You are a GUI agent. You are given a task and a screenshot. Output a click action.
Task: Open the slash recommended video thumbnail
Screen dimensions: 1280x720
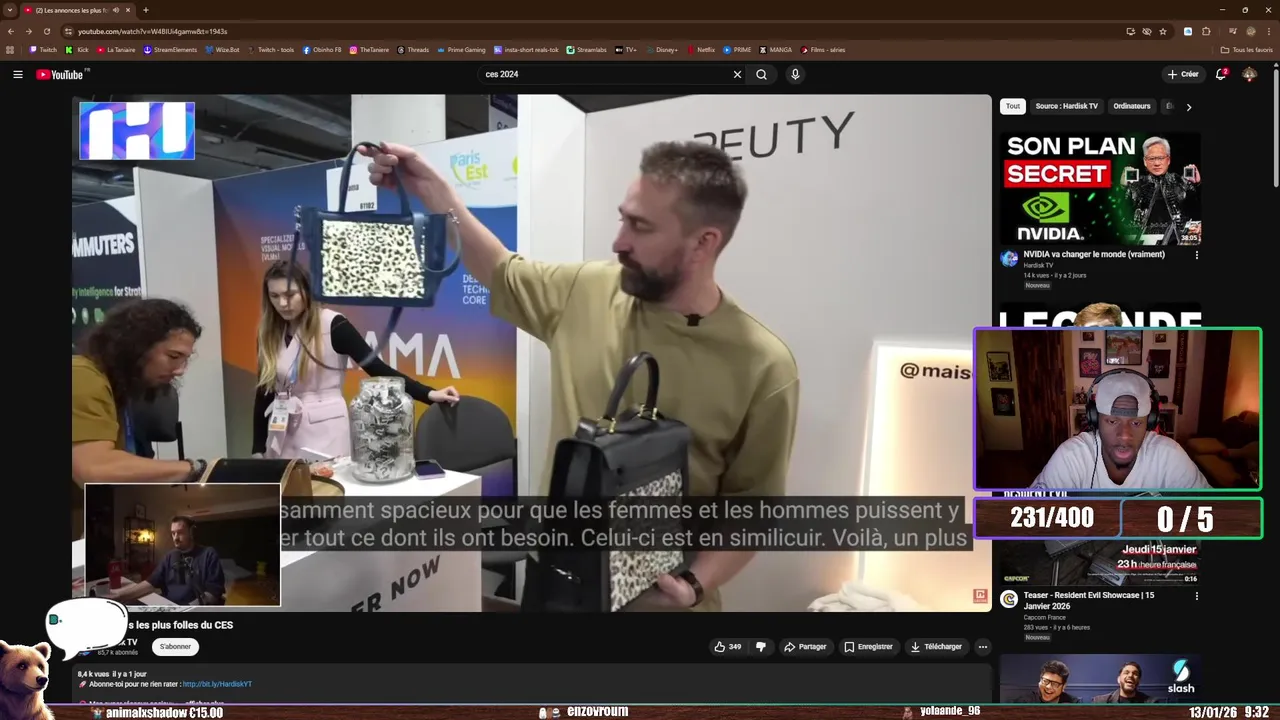point(1100,678)
